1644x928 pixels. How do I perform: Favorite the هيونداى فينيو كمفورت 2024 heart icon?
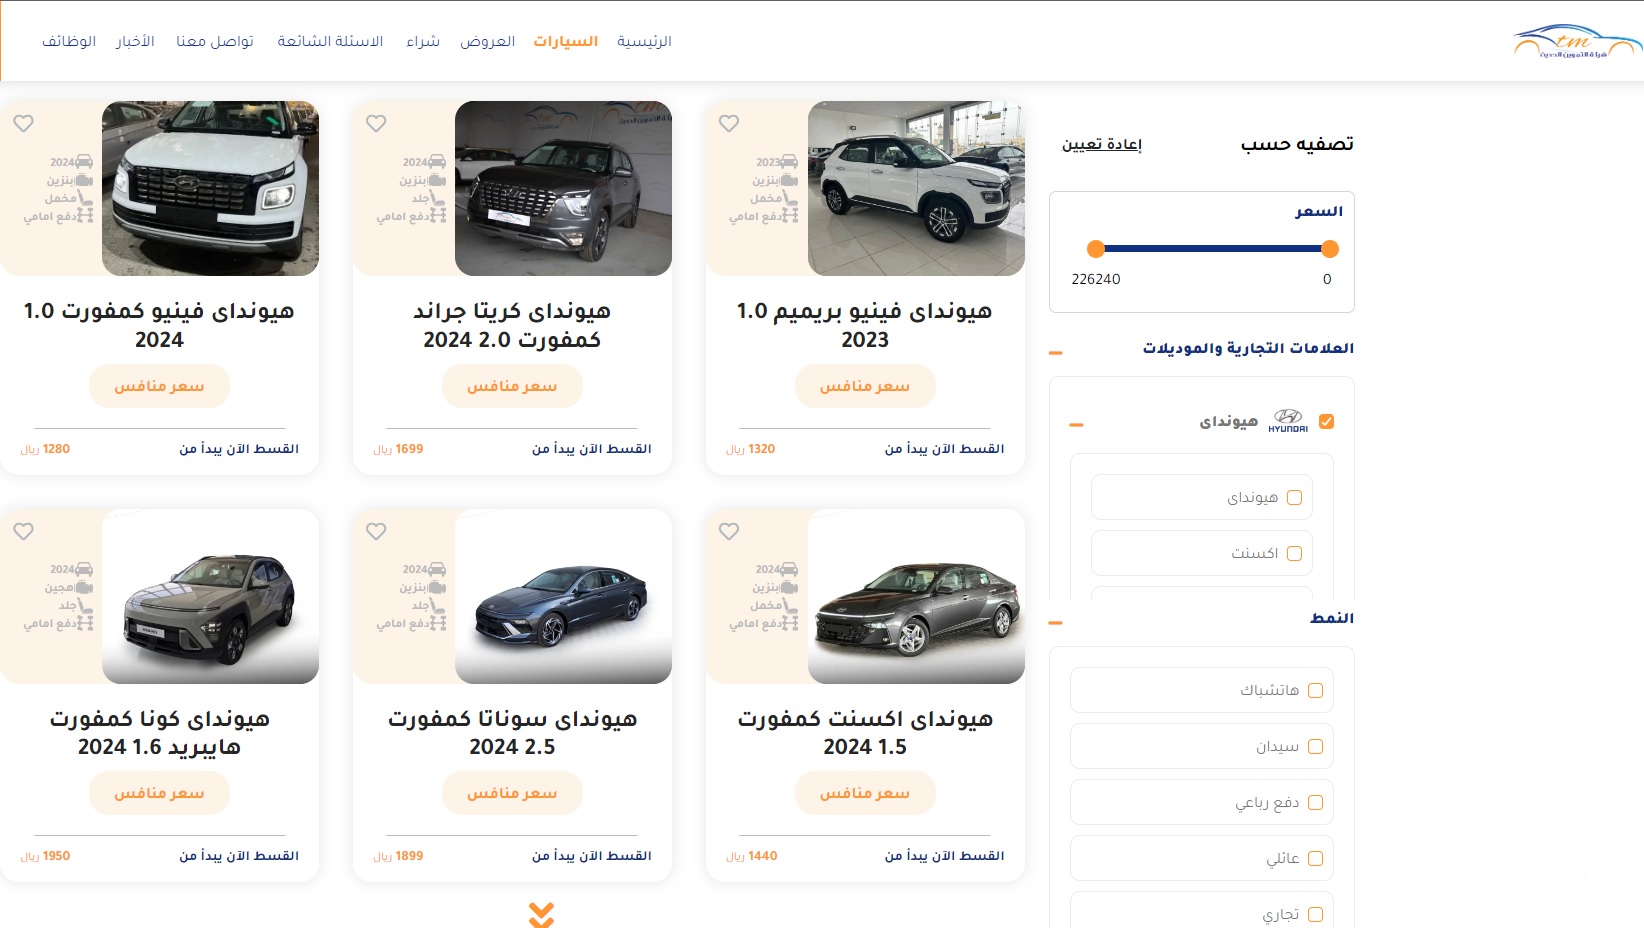coord(24,123)
